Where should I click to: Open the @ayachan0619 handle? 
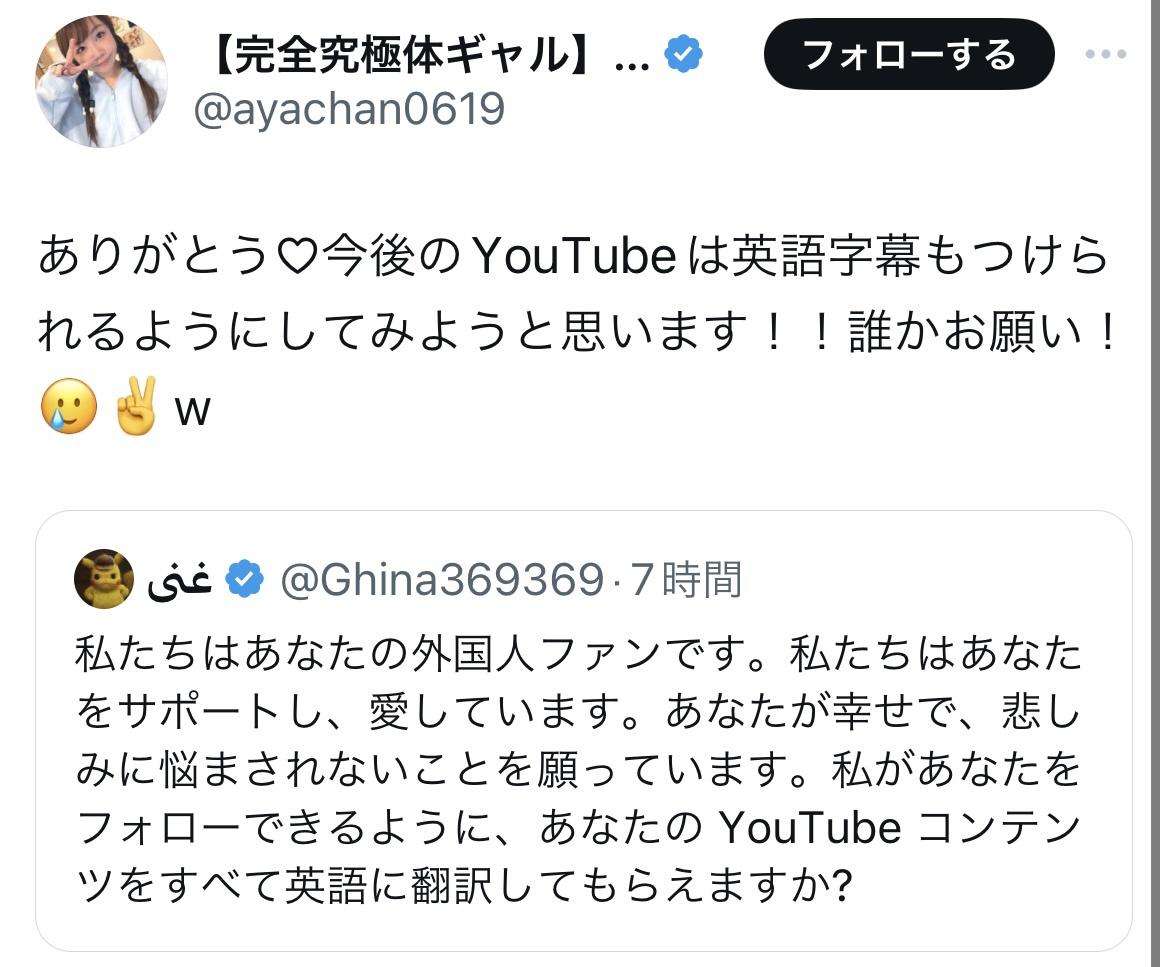(x=348, y=108)
